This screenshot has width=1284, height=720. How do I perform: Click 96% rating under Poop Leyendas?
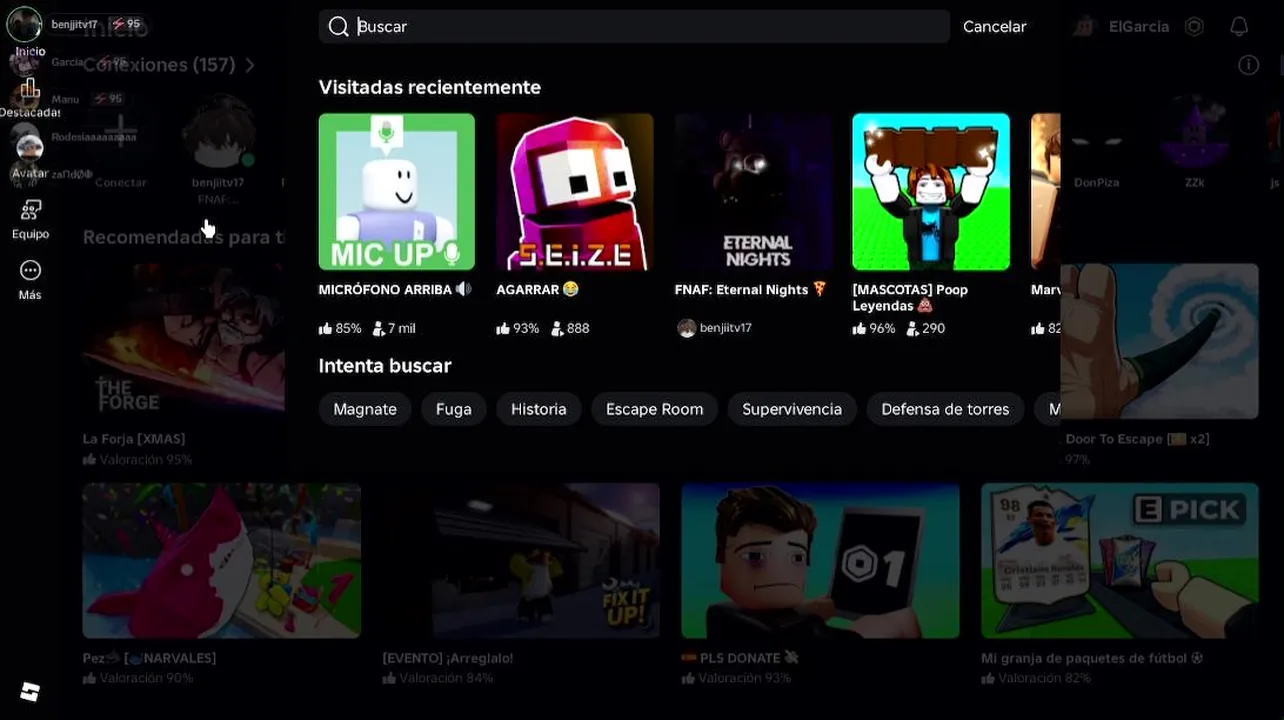(x=874, y=328)
